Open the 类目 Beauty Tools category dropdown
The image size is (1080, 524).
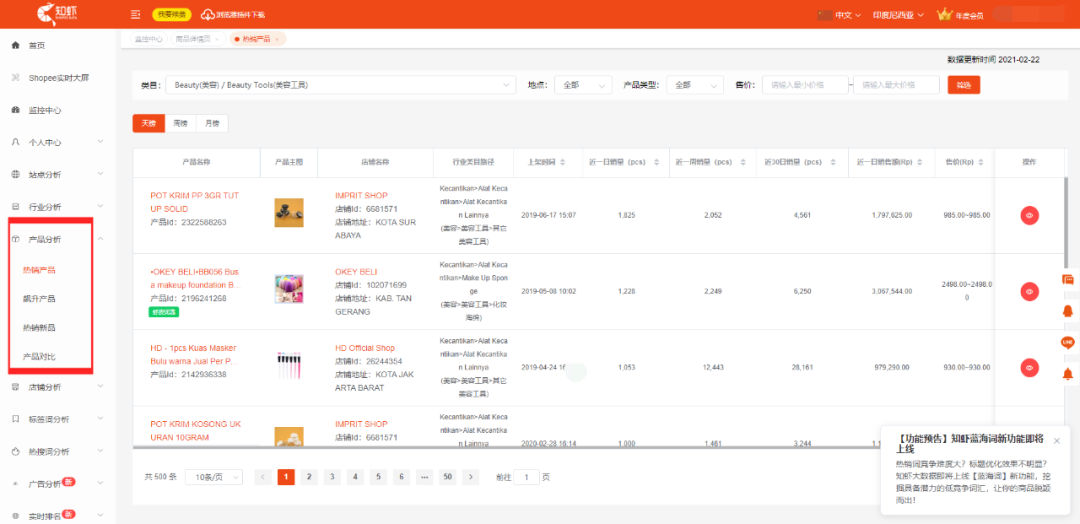[340, 85]
